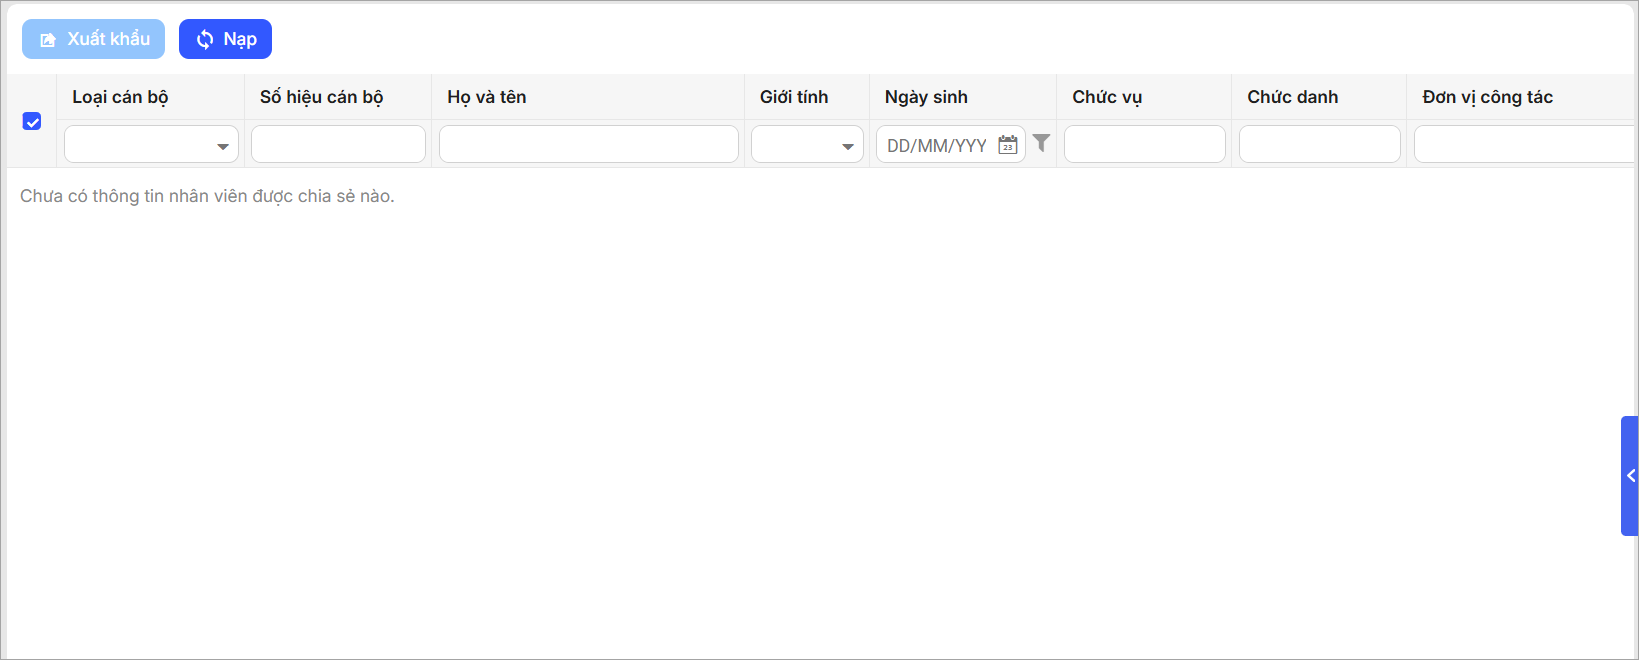
Task: Toggle the select-all checkbox in table header
Action: [32, 121]
